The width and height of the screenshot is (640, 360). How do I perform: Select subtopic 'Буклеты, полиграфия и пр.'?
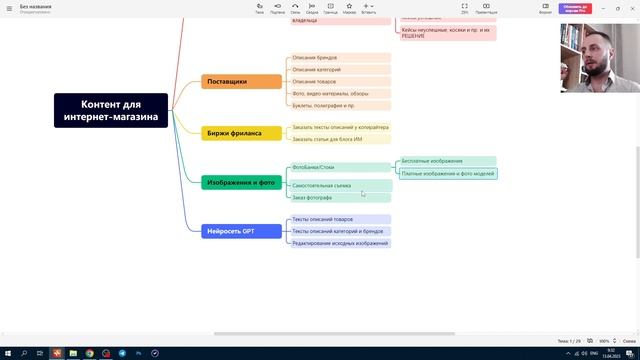coord(340,106)
